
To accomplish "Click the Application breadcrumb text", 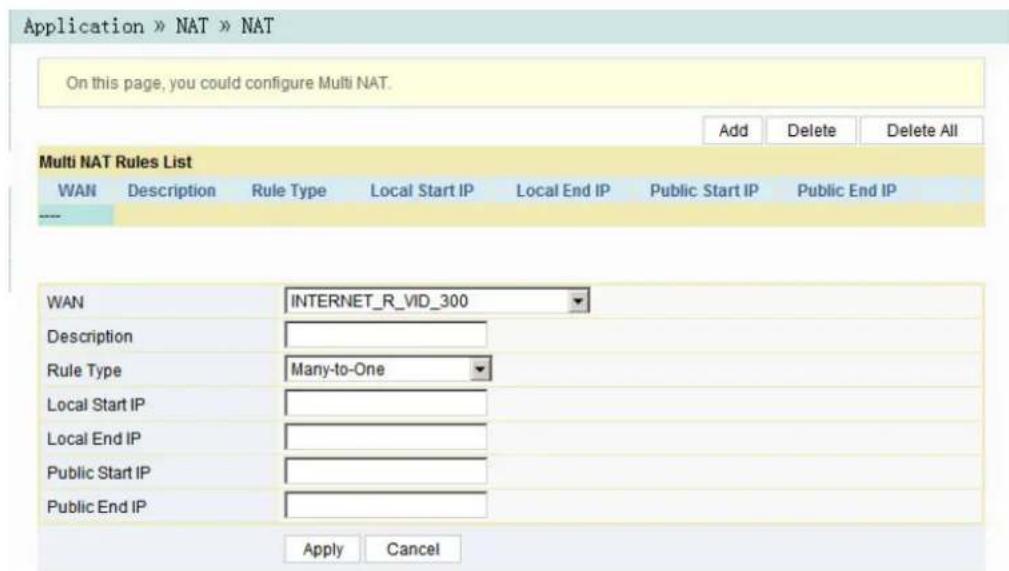I will click(84, 26).
